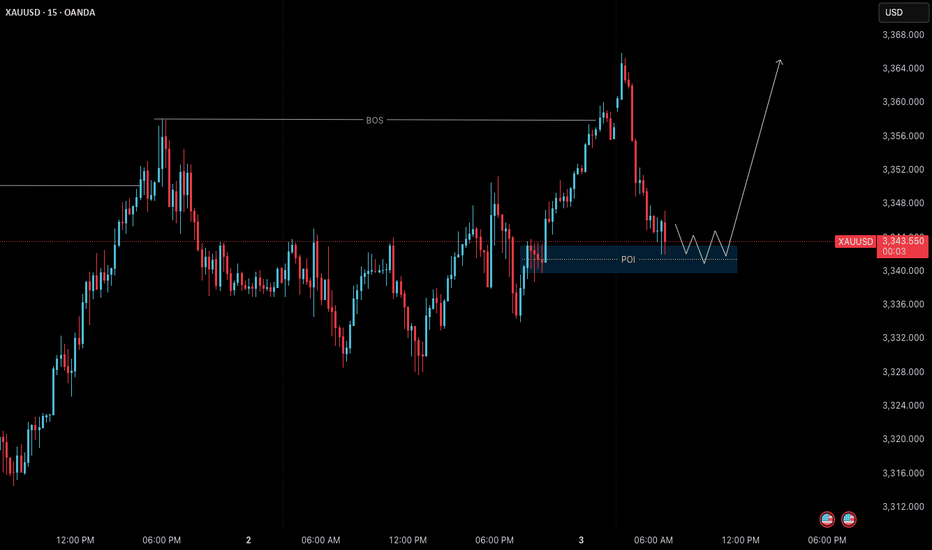Click the 3,352.000 price axis label

(x=903, y=169)
